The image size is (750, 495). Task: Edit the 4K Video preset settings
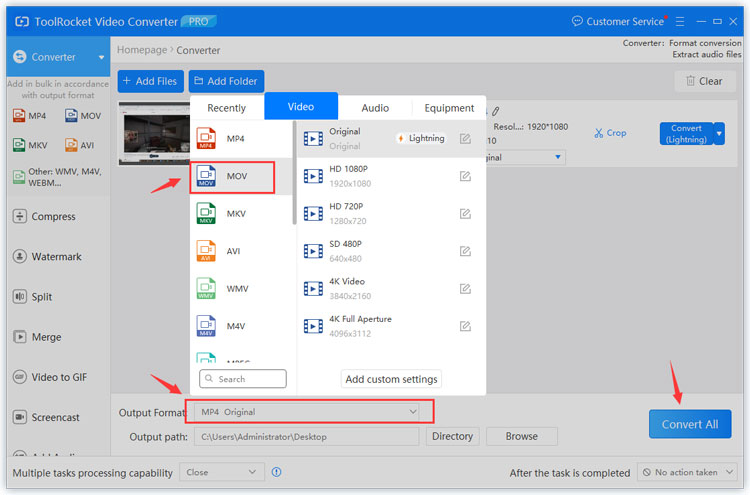point(465,289)
